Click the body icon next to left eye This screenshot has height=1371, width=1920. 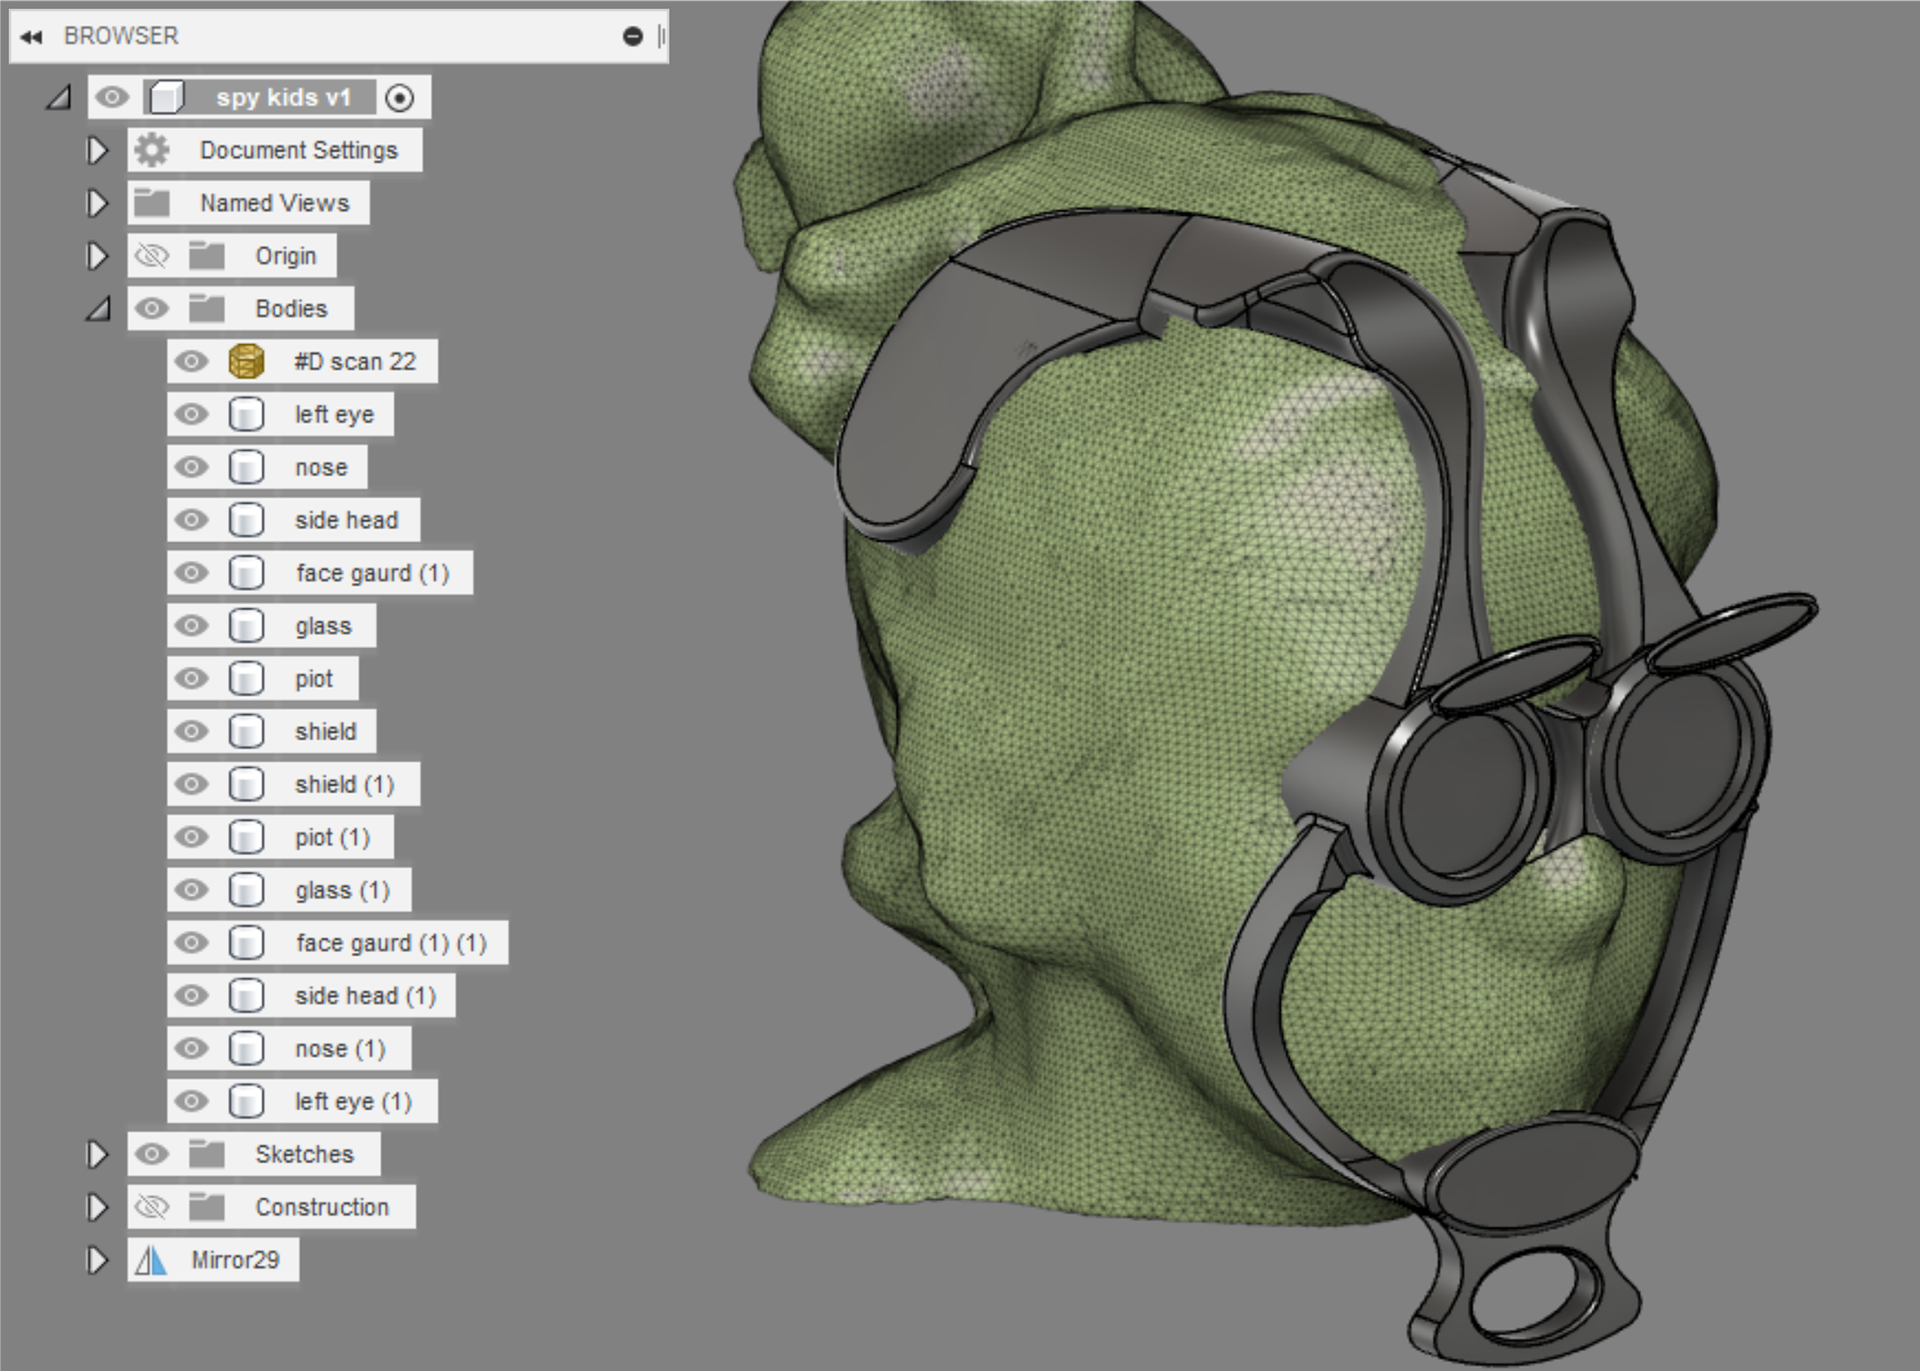point(246,414)
